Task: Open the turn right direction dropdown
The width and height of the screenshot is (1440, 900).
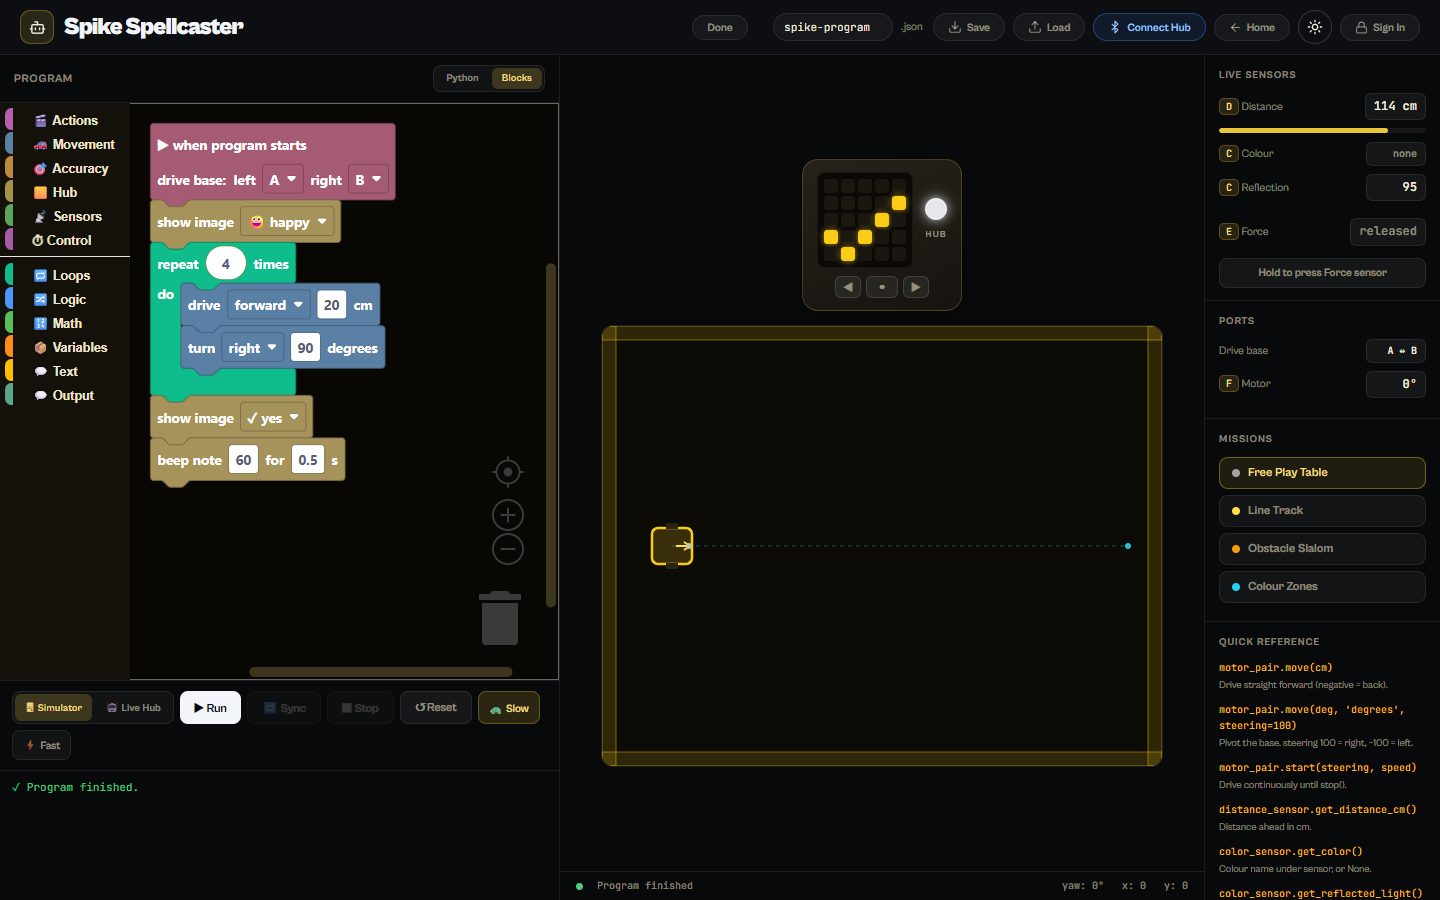Action: pyautogui.click(x=252, y=348)
